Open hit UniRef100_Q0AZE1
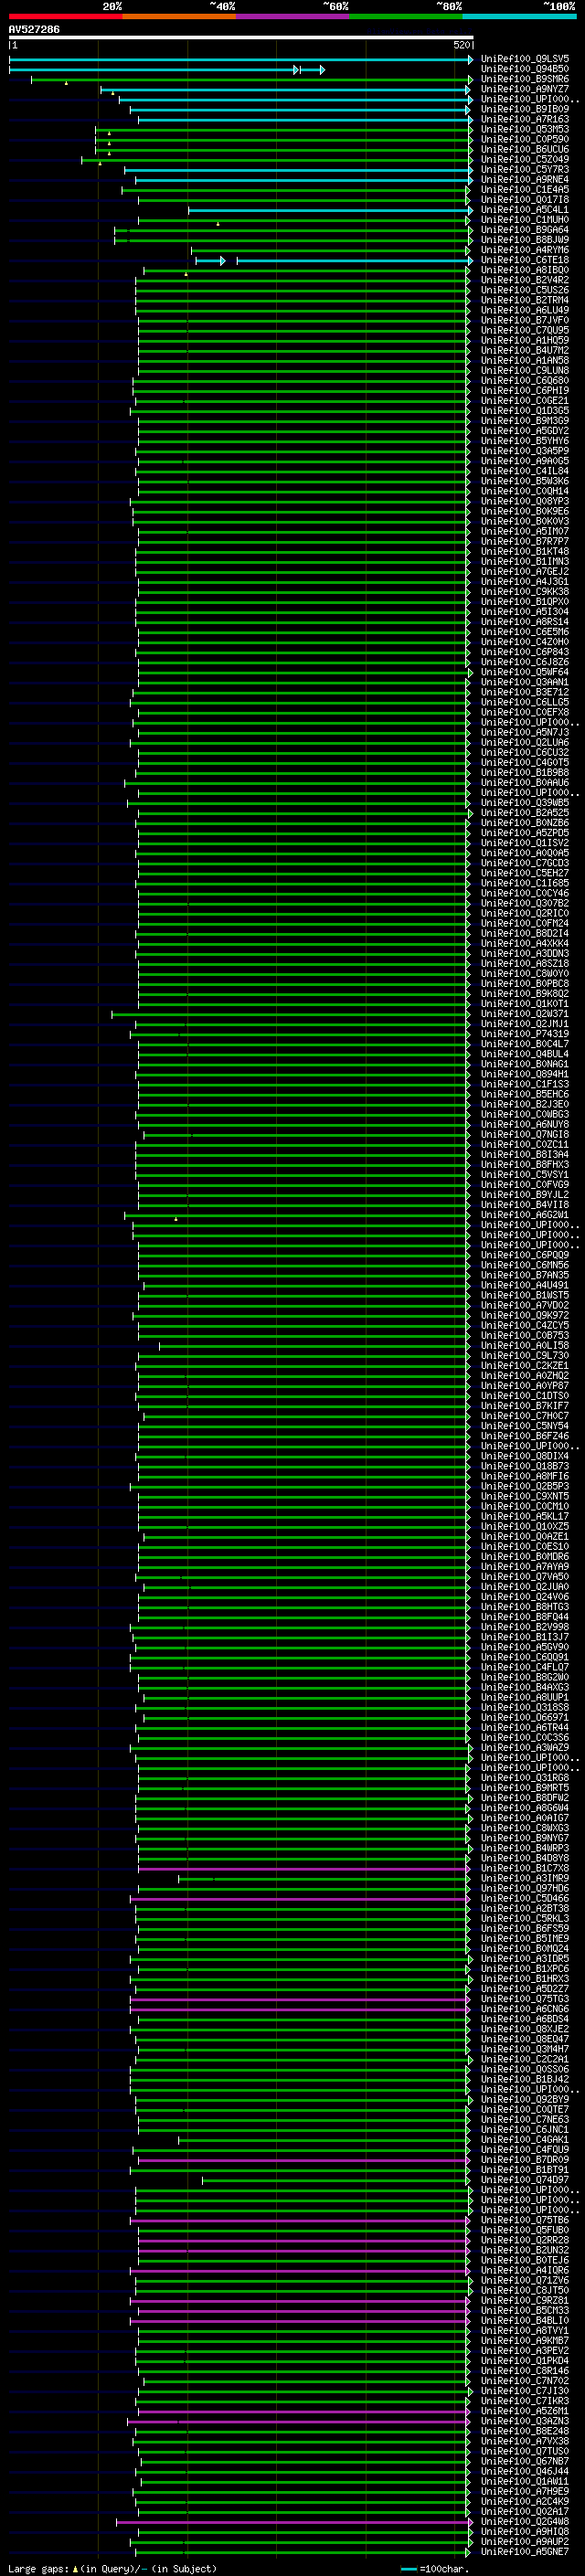Image resolution: width=585 pixels, height=2576 pixels. [524, 1536]
